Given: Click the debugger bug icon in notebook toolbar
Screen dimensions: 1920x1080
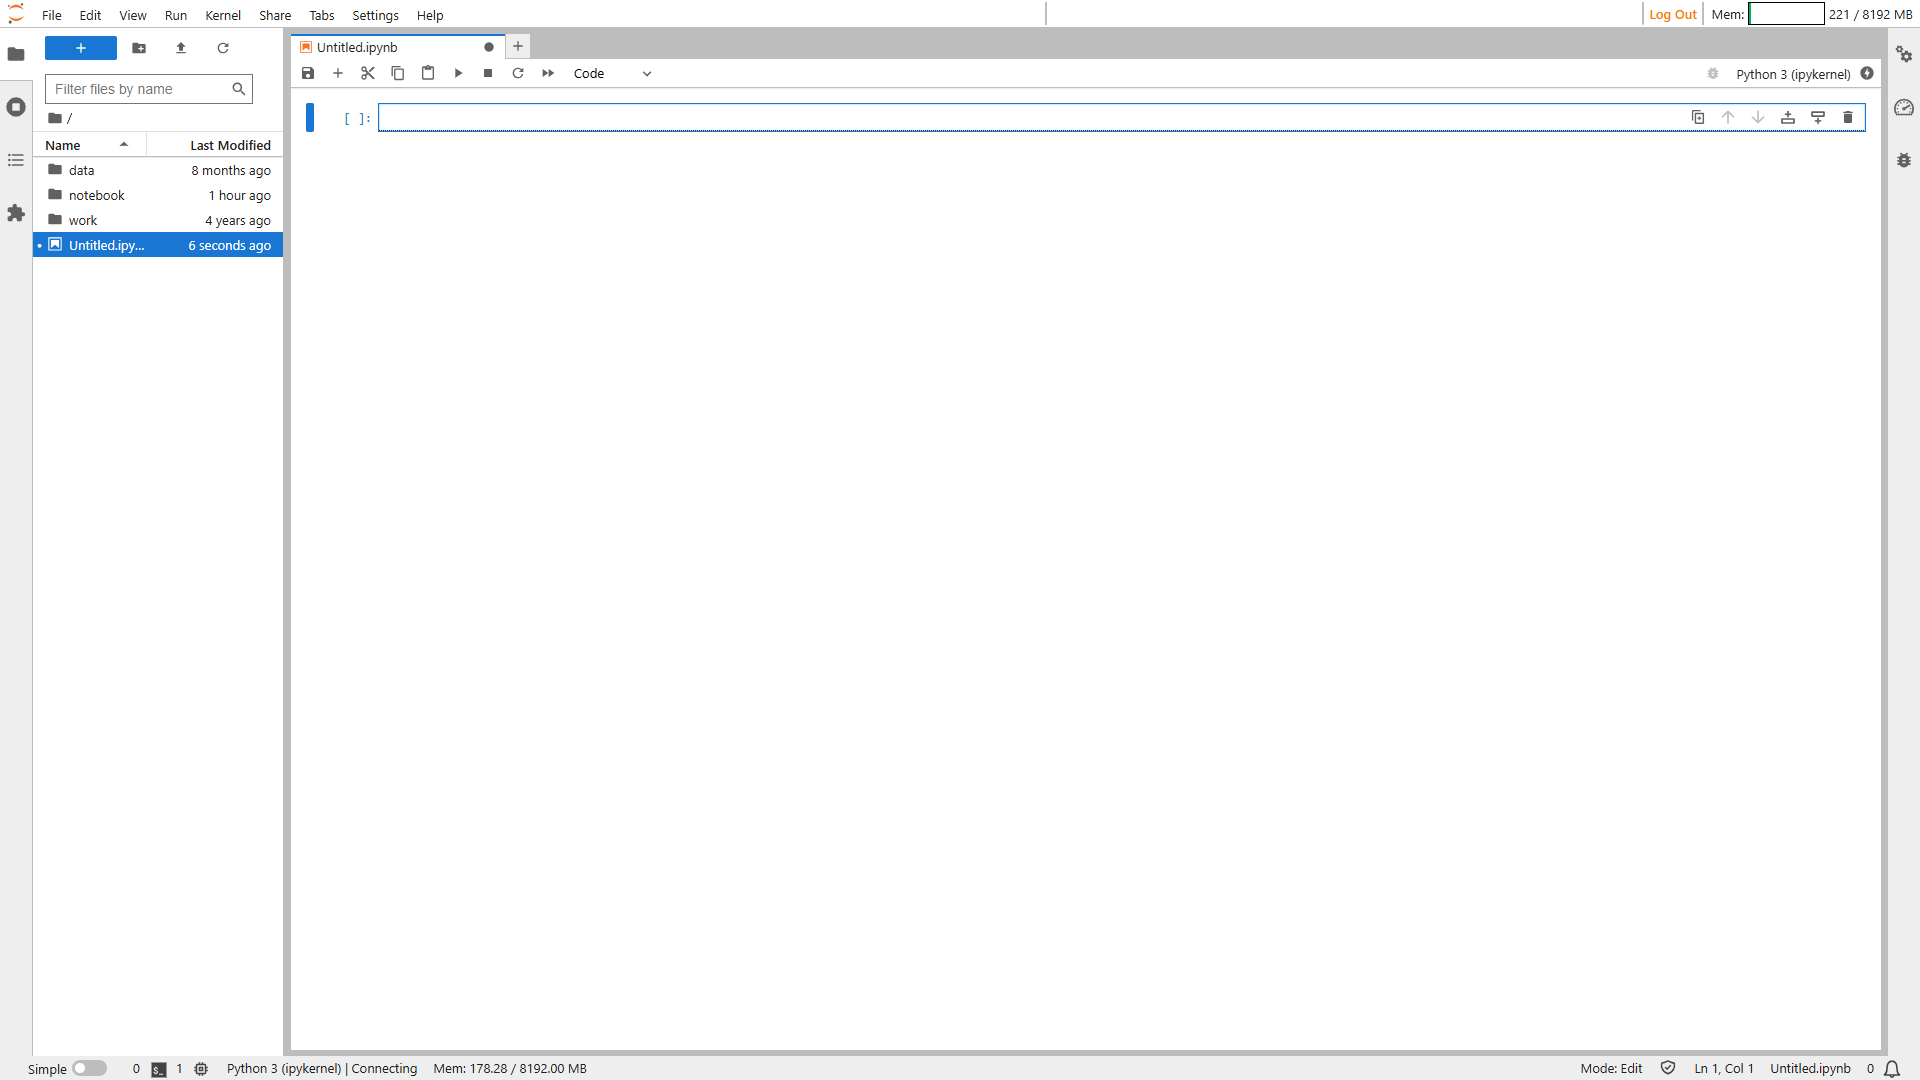Looking at the screenshot, I should click(x=1713, y=74).
